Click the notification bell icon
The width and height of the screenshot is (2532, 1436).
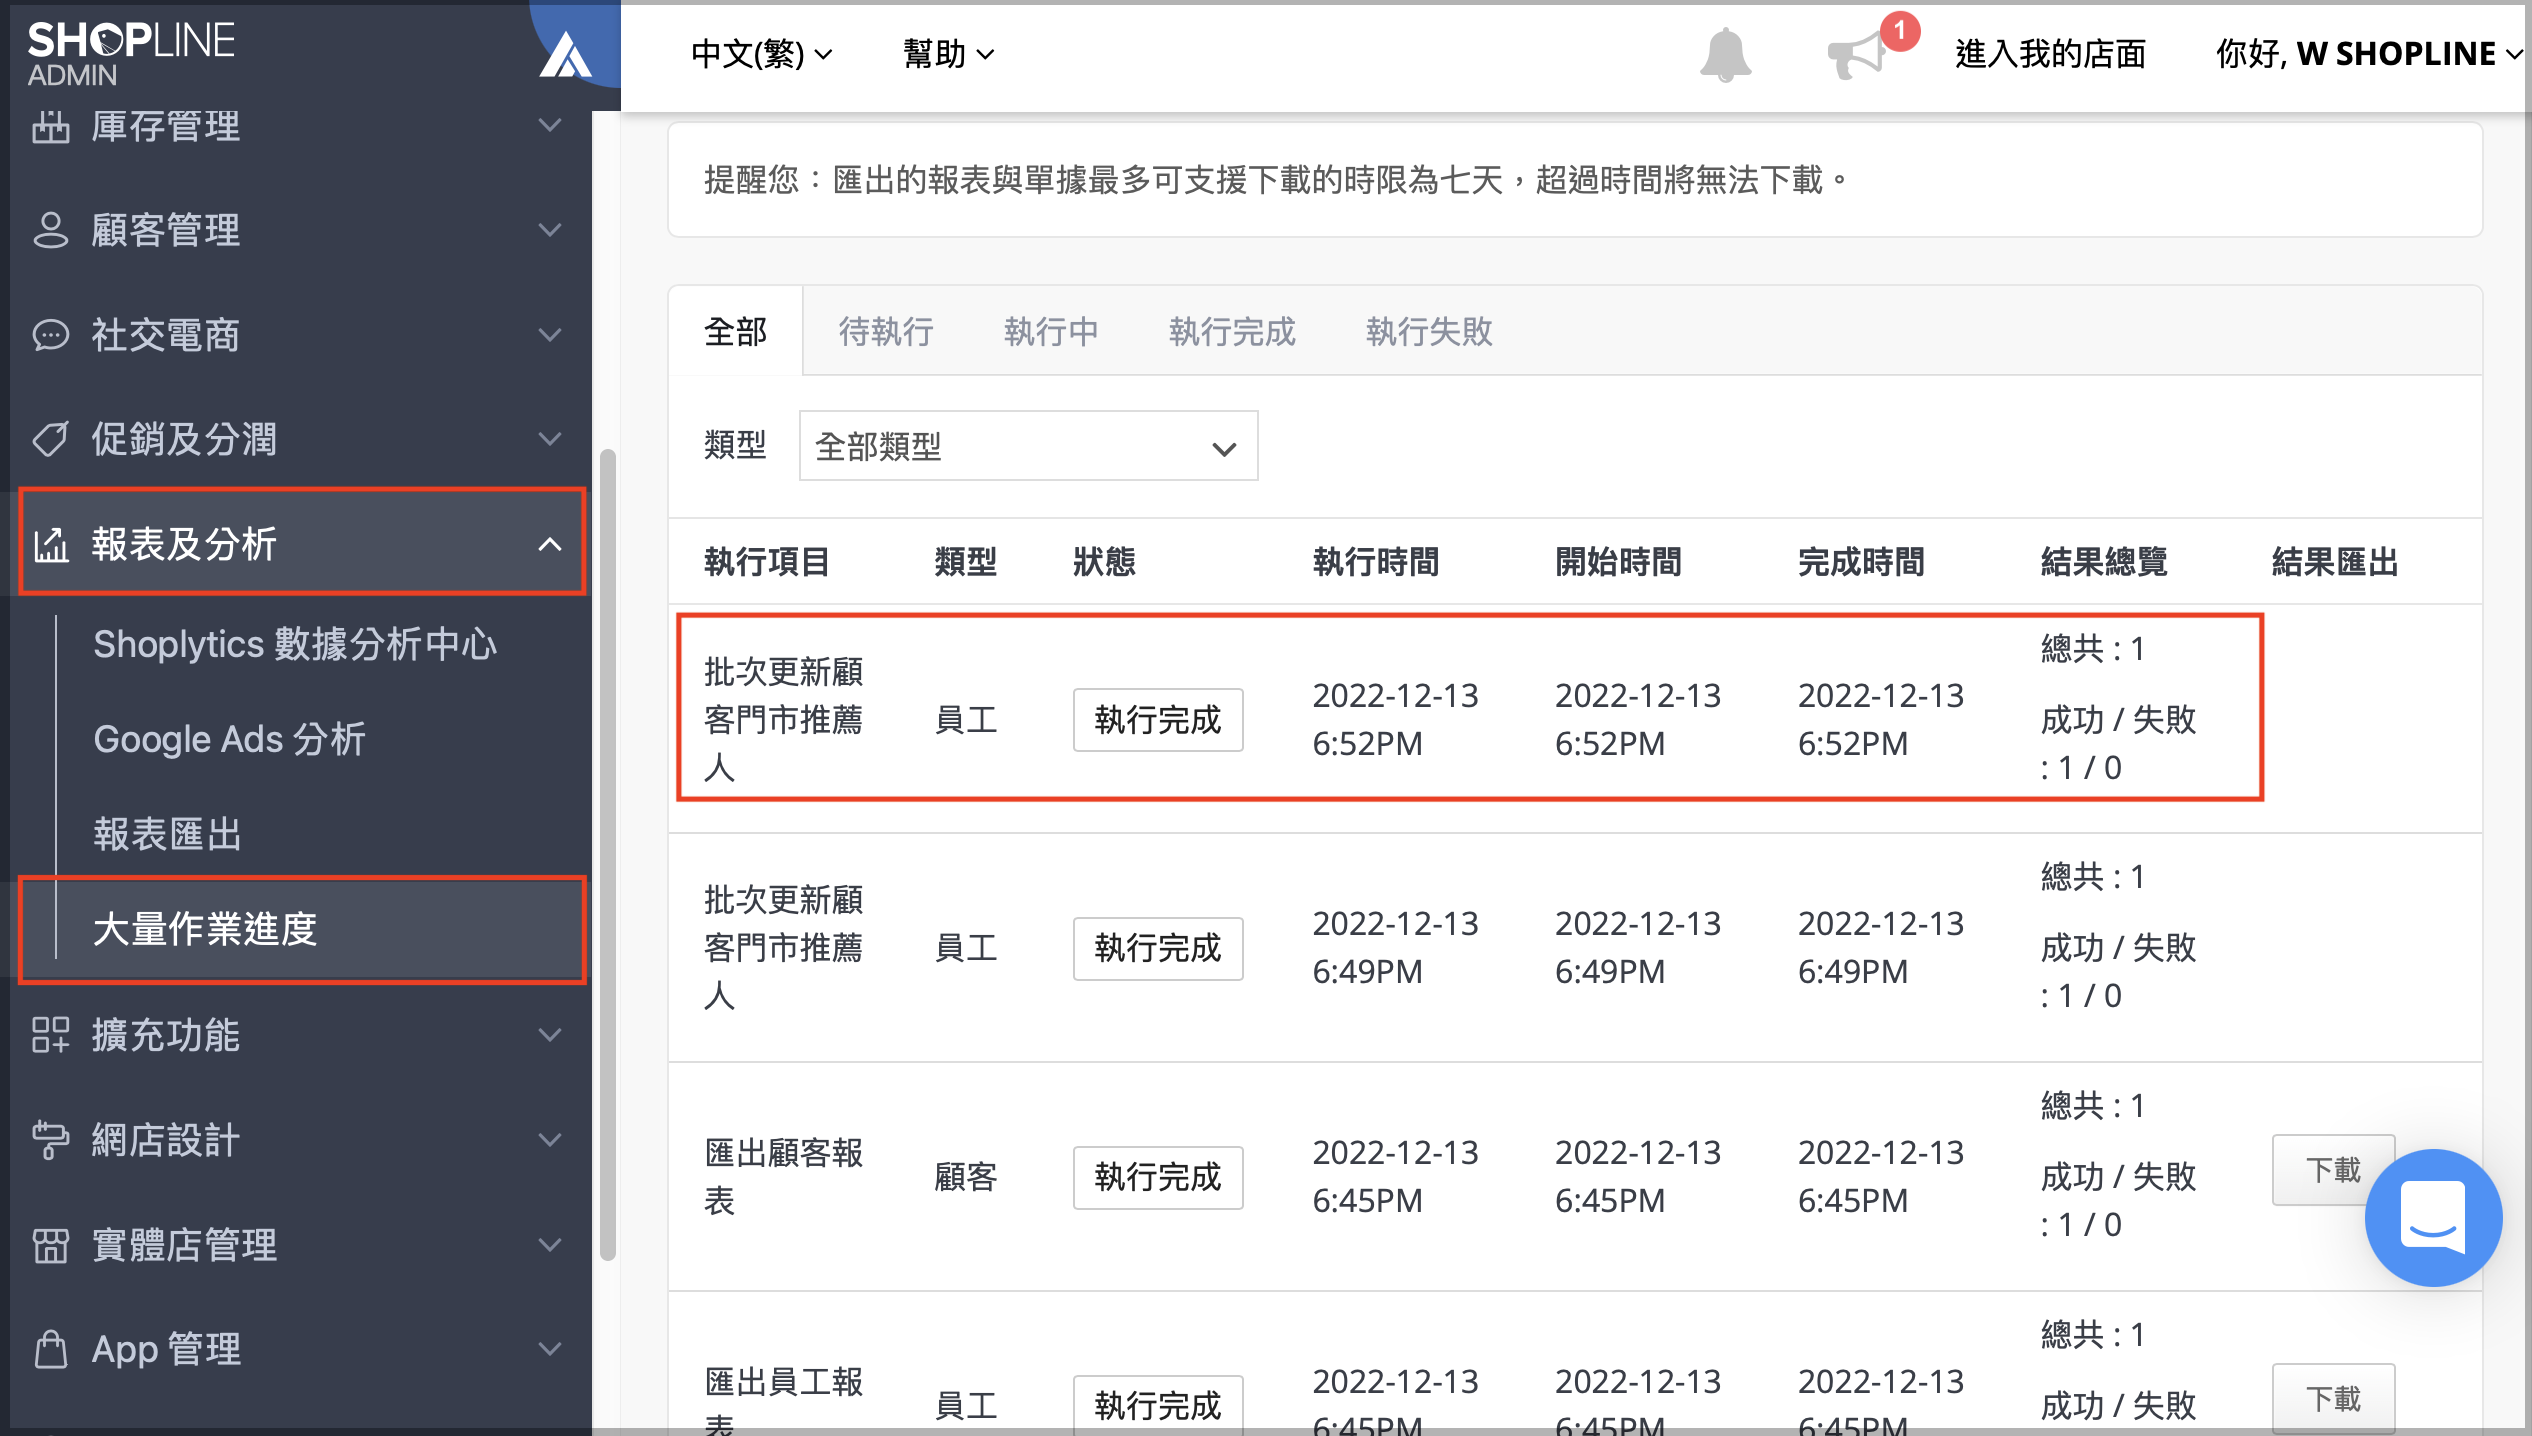[1725, 54]
